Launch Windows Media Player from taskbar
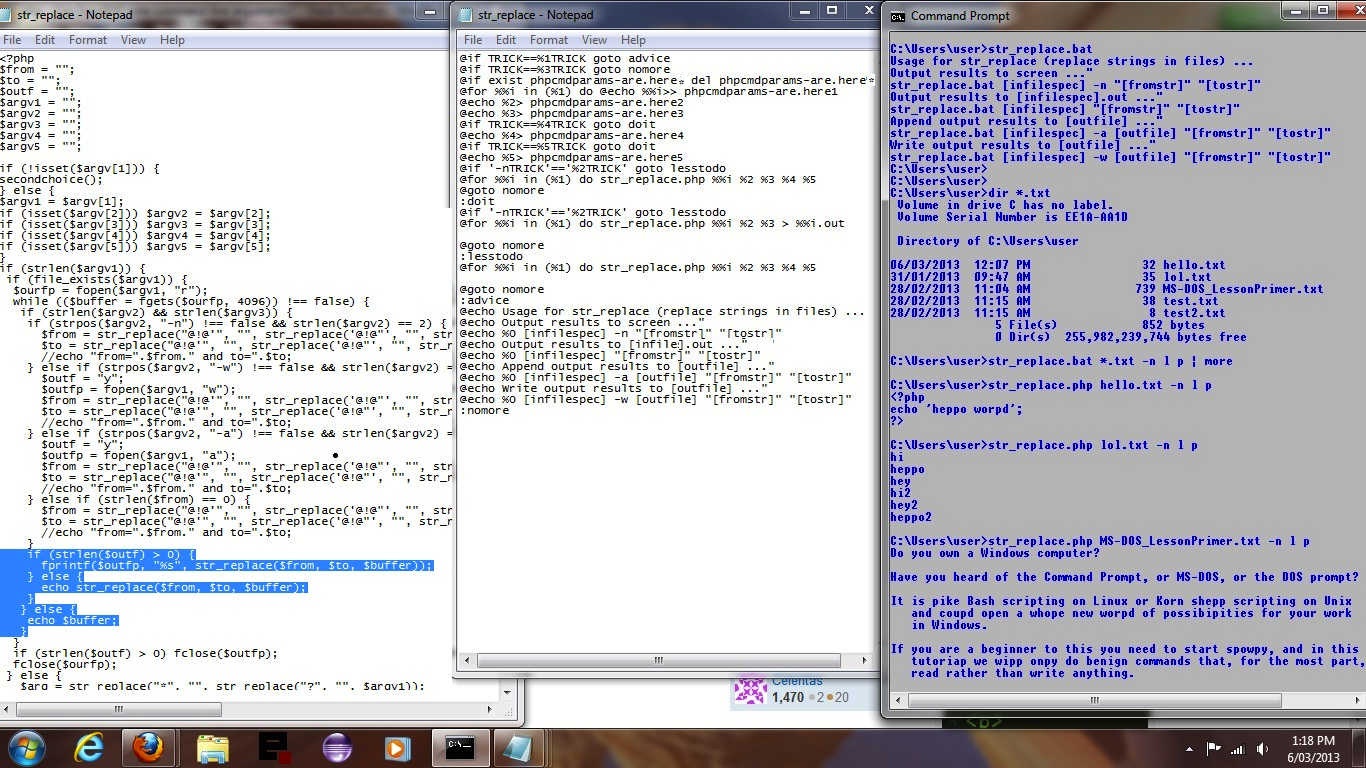The width and height of the screenshot is (1366, 768). (x=397, y=747)
